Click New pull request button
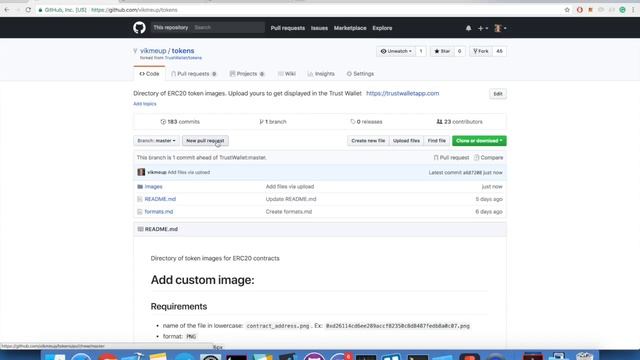The width and height of the screenshot is (640, 360). 205,141
